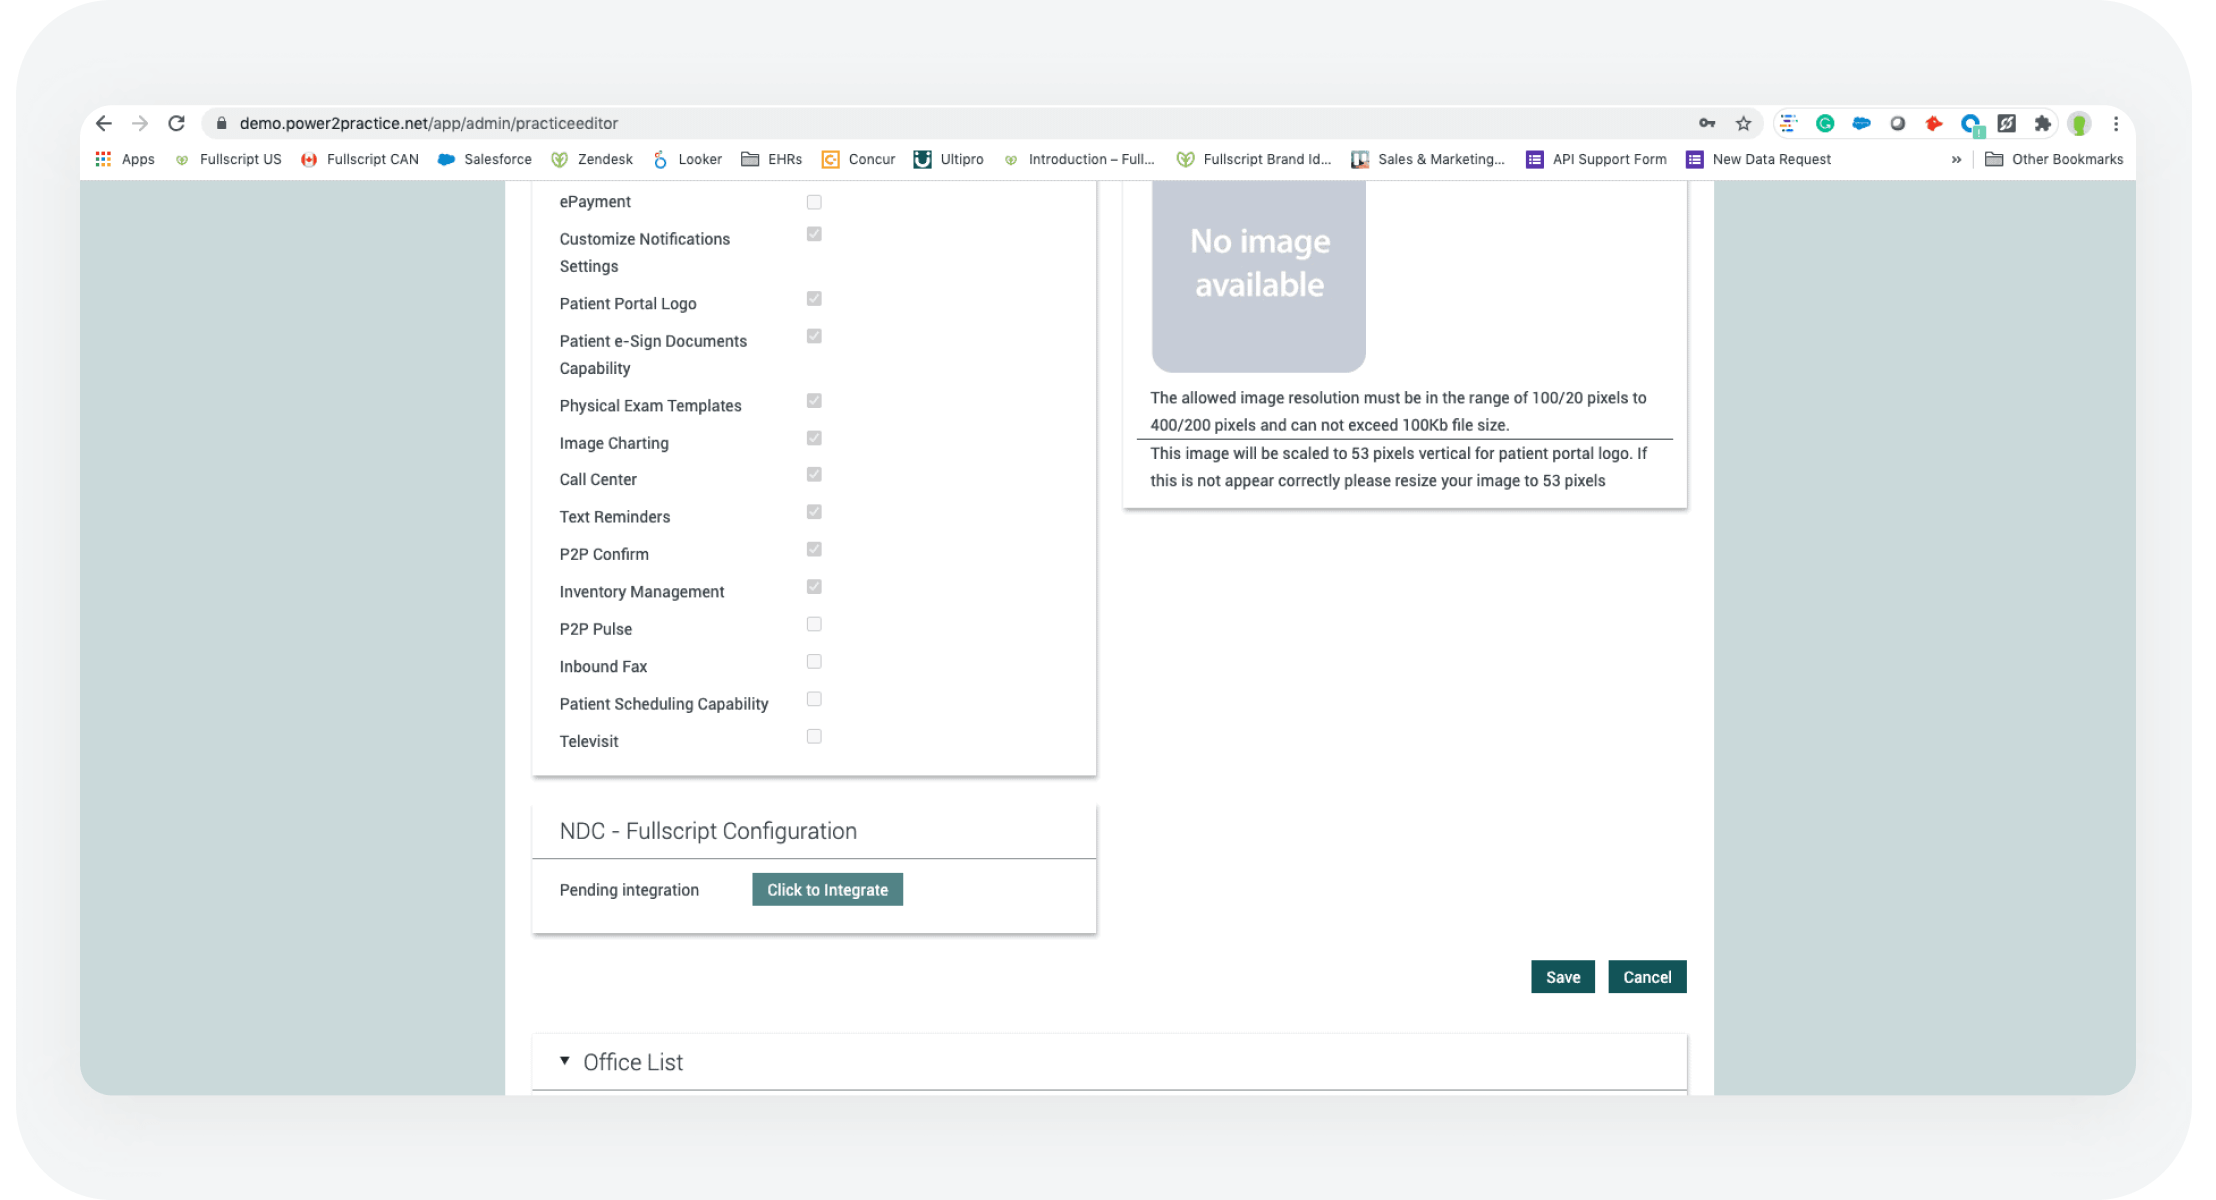Open the Apps grid shortcut

click(x=125, y=159)
